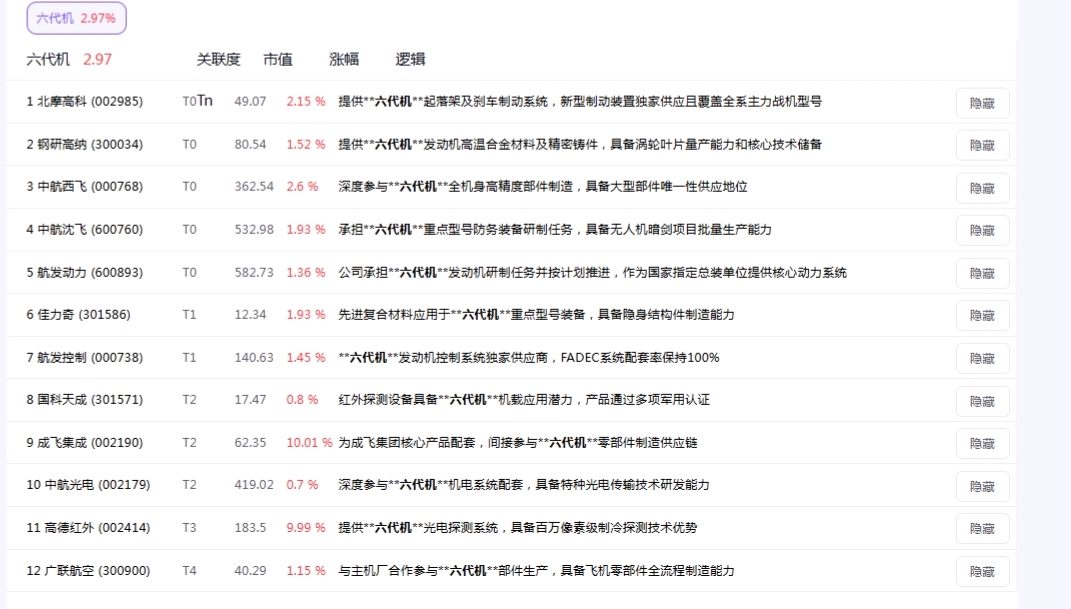
Task: Hide the 国科天成 (301571) row
Action: pos(982,401)
